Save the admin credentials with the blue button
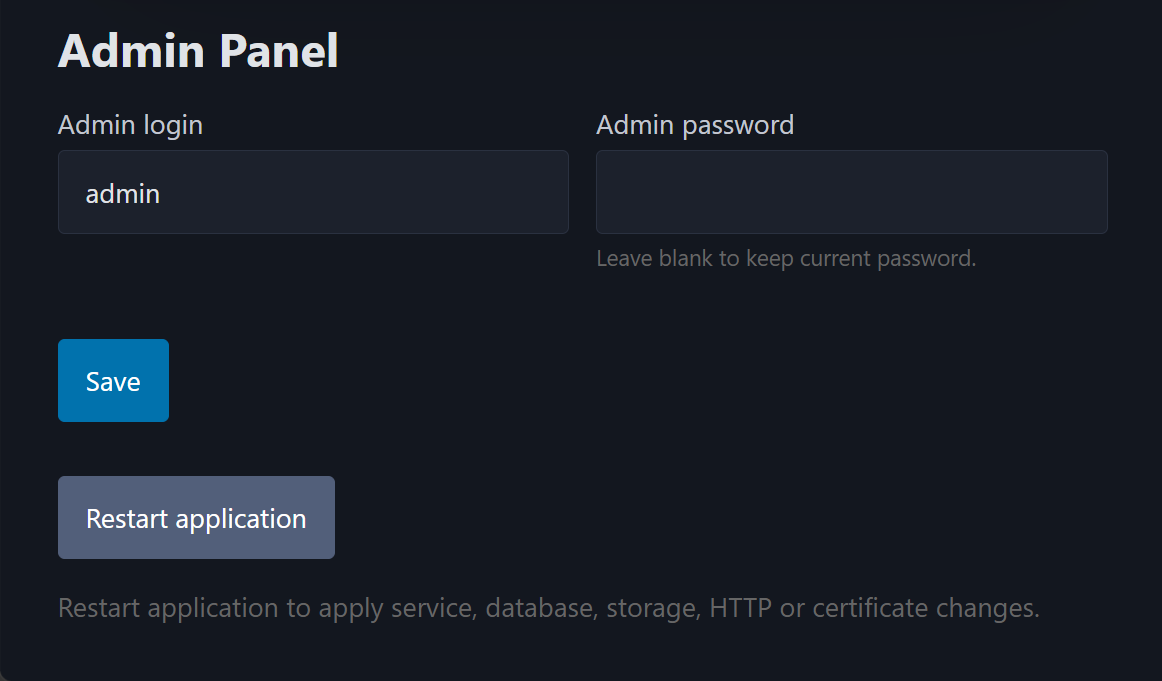 pos(113,380)
